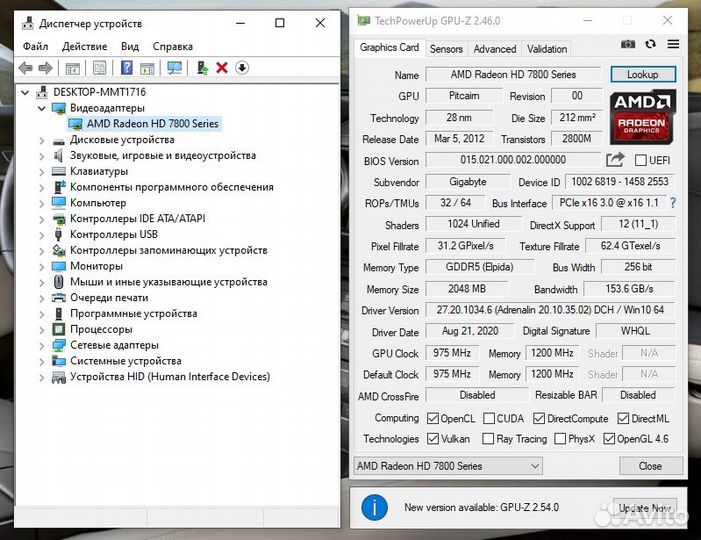Viewport: 701px width, 540px height.
Task: Click the GPU-Z refresh icon
Action: tap(651, 44)
